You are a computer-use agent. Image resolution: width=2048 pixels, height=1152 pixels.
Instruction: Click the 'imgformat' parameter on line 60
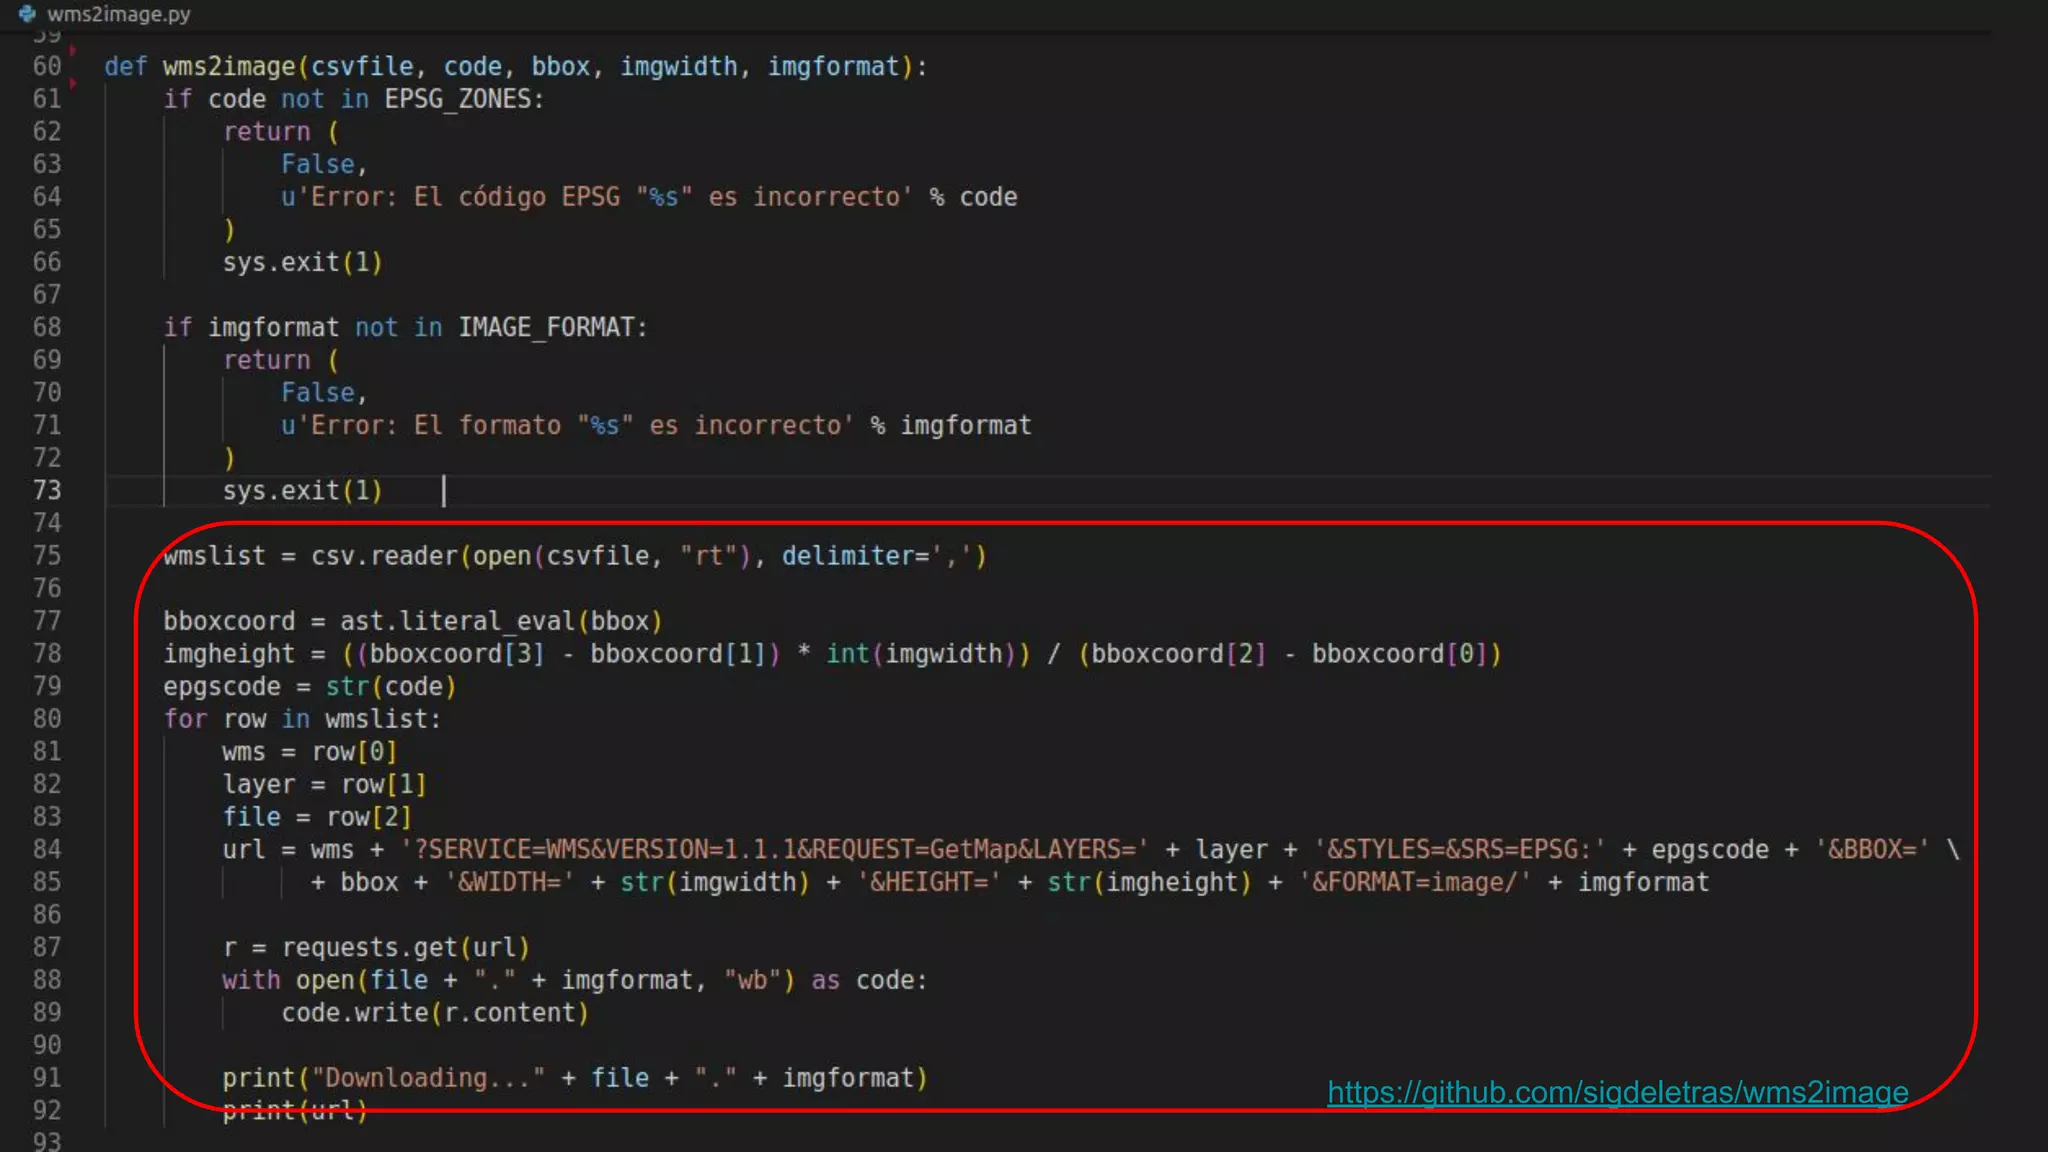pyautogui.click(x=833, y=66)
